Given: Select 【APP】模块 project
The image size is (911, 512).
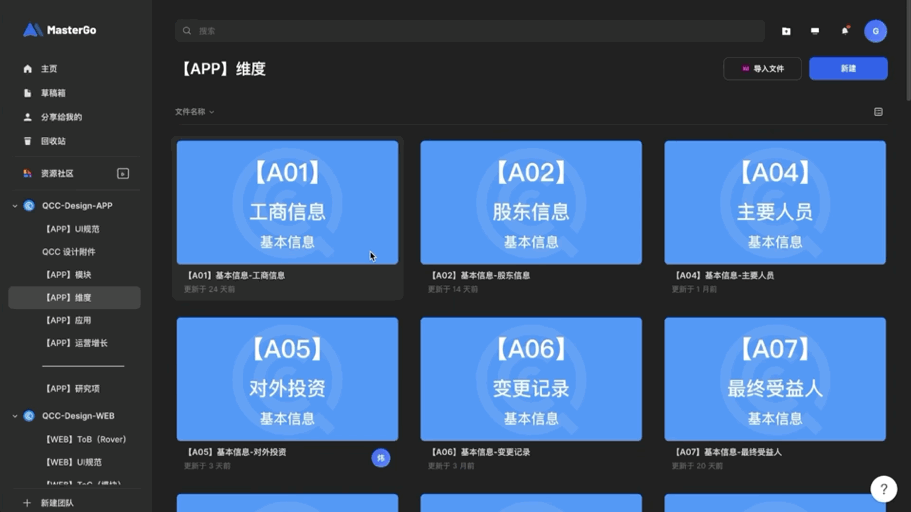Looking at the screenshot, I should pyautogui.click(x=67, y=275).
